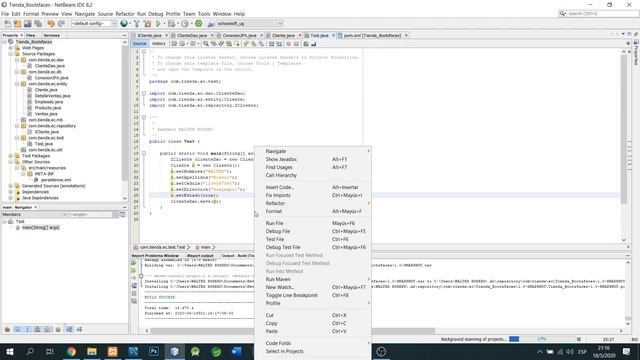Click the Output panel stop icon
Screen dimensions: 640x360
pyautogui.click(x=134, y=293)
